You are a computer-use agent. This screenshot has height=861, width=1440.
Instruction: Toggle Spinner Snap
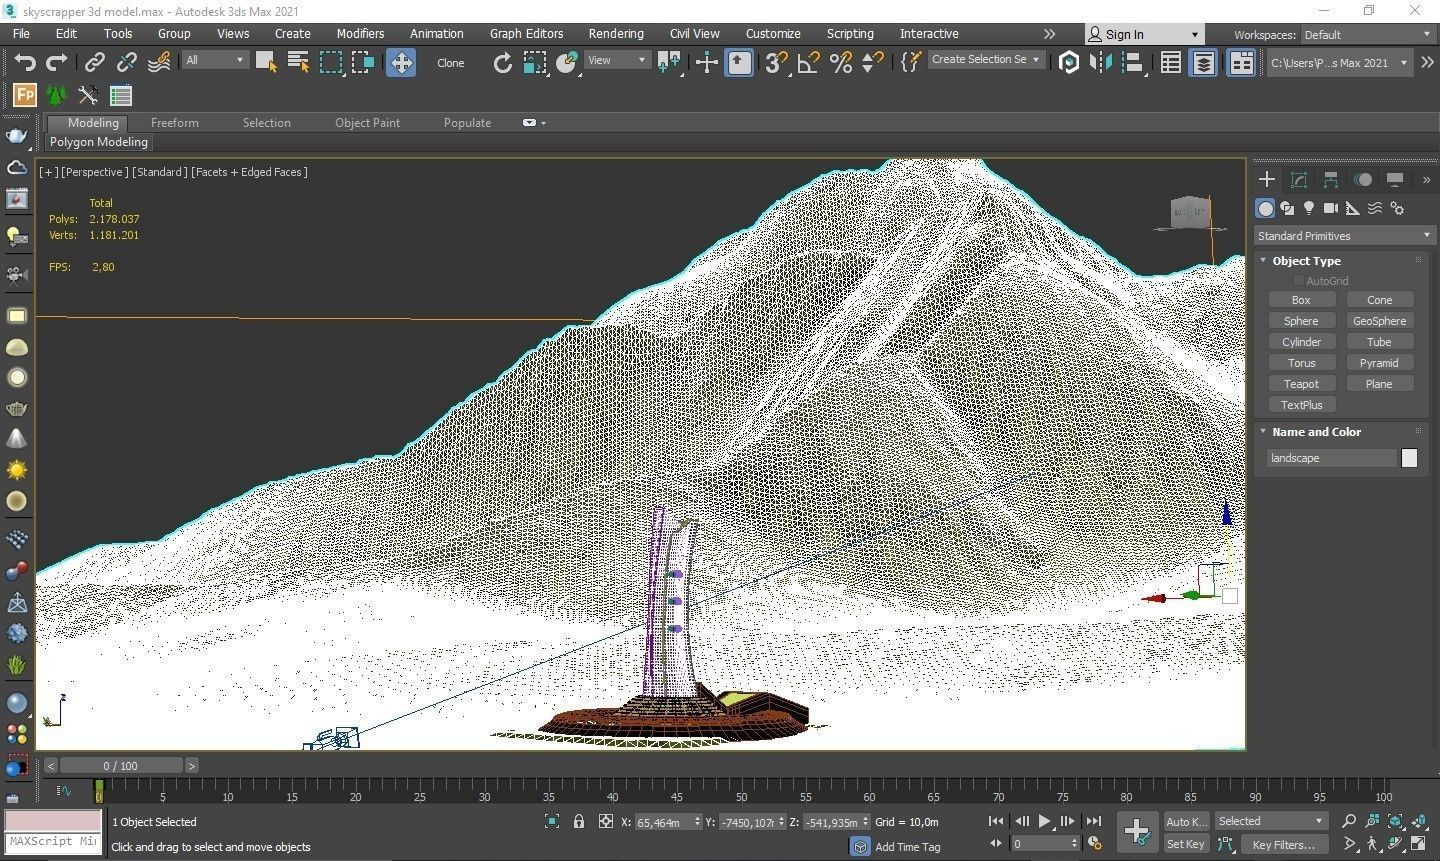tap(873, 63)
